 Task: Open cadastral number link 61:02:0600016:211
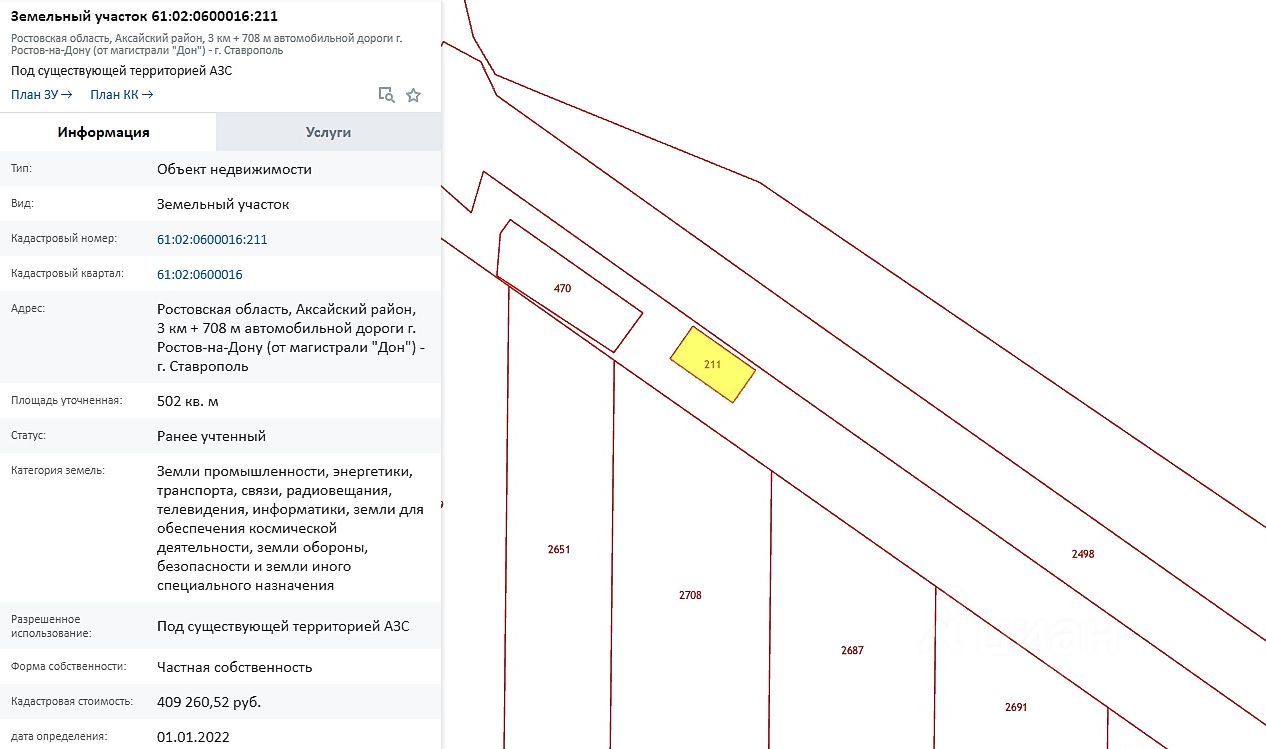[212, 240]
